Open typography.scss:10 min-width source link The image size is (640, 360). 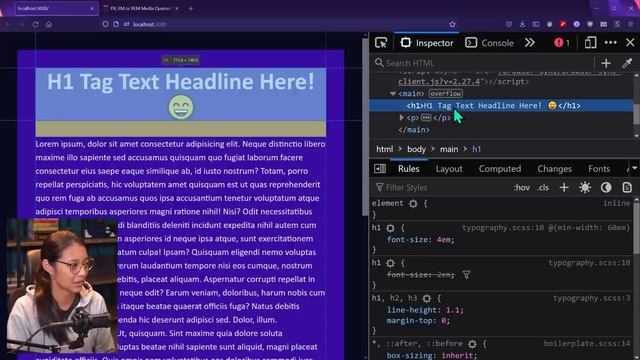[x=546, y=228]
